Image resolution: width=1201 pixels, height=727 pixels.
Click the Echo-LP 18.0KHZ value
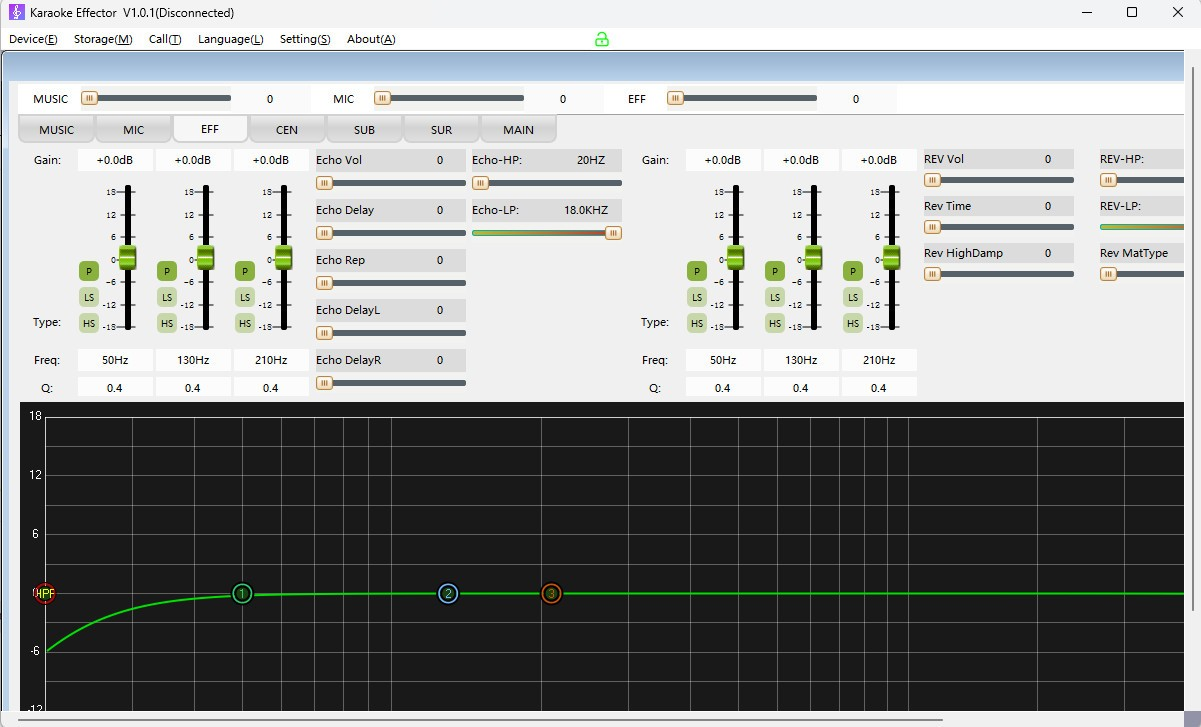pyautogui.click(x=587, y=210)
